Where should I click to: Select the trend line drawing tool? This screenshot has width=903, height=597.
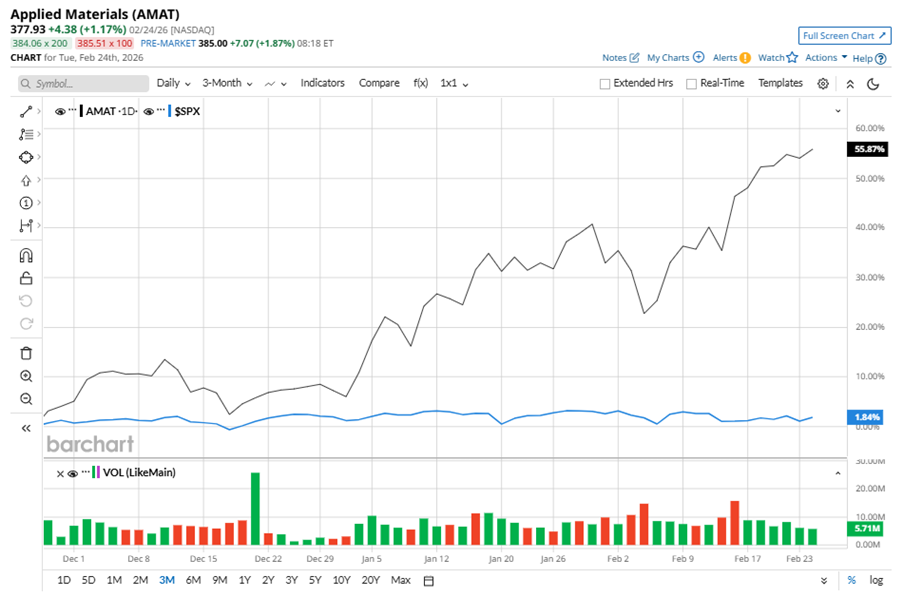click(27, 111)
